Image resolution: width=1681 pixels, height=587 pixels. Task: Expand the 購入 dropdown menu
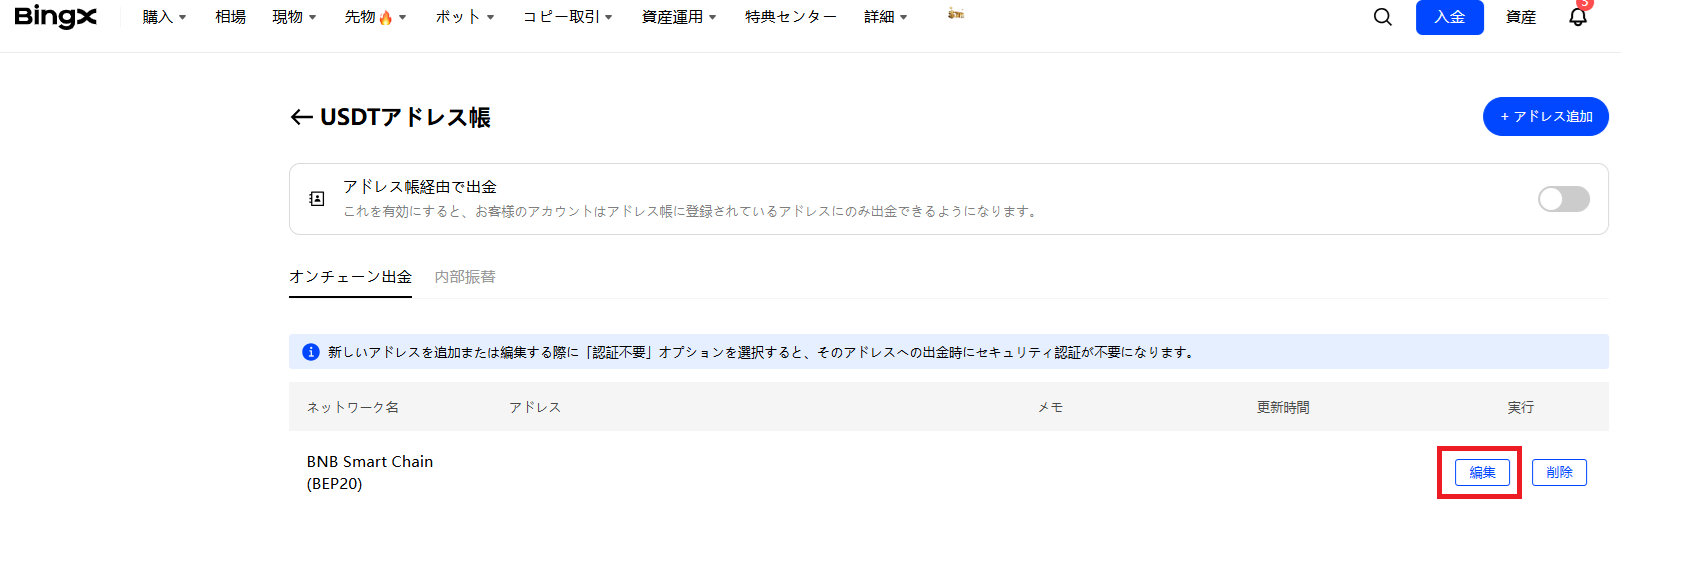(164, 17)
